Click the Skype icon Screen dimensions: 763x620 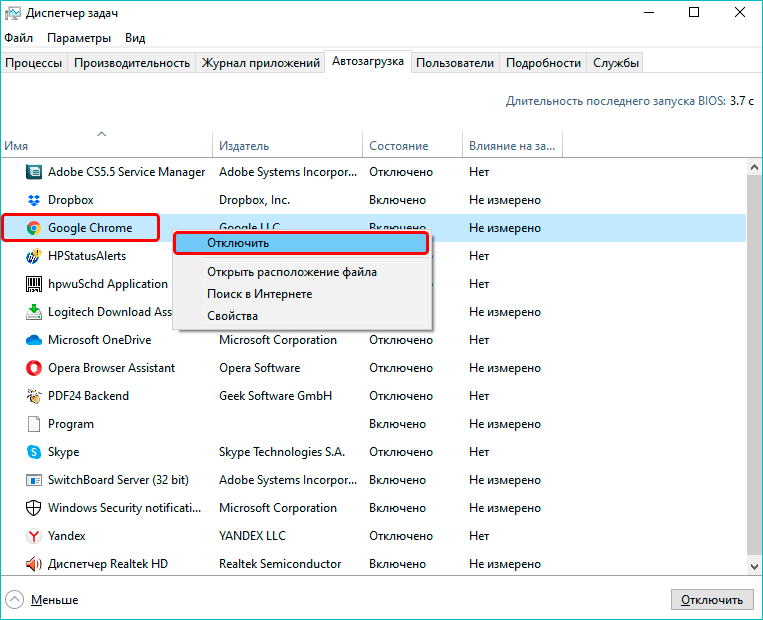tap(34, 452)
